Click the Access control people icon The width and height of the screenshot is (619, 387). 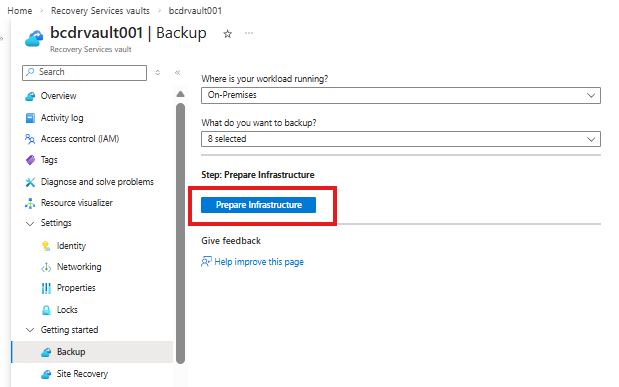point(30,139)
